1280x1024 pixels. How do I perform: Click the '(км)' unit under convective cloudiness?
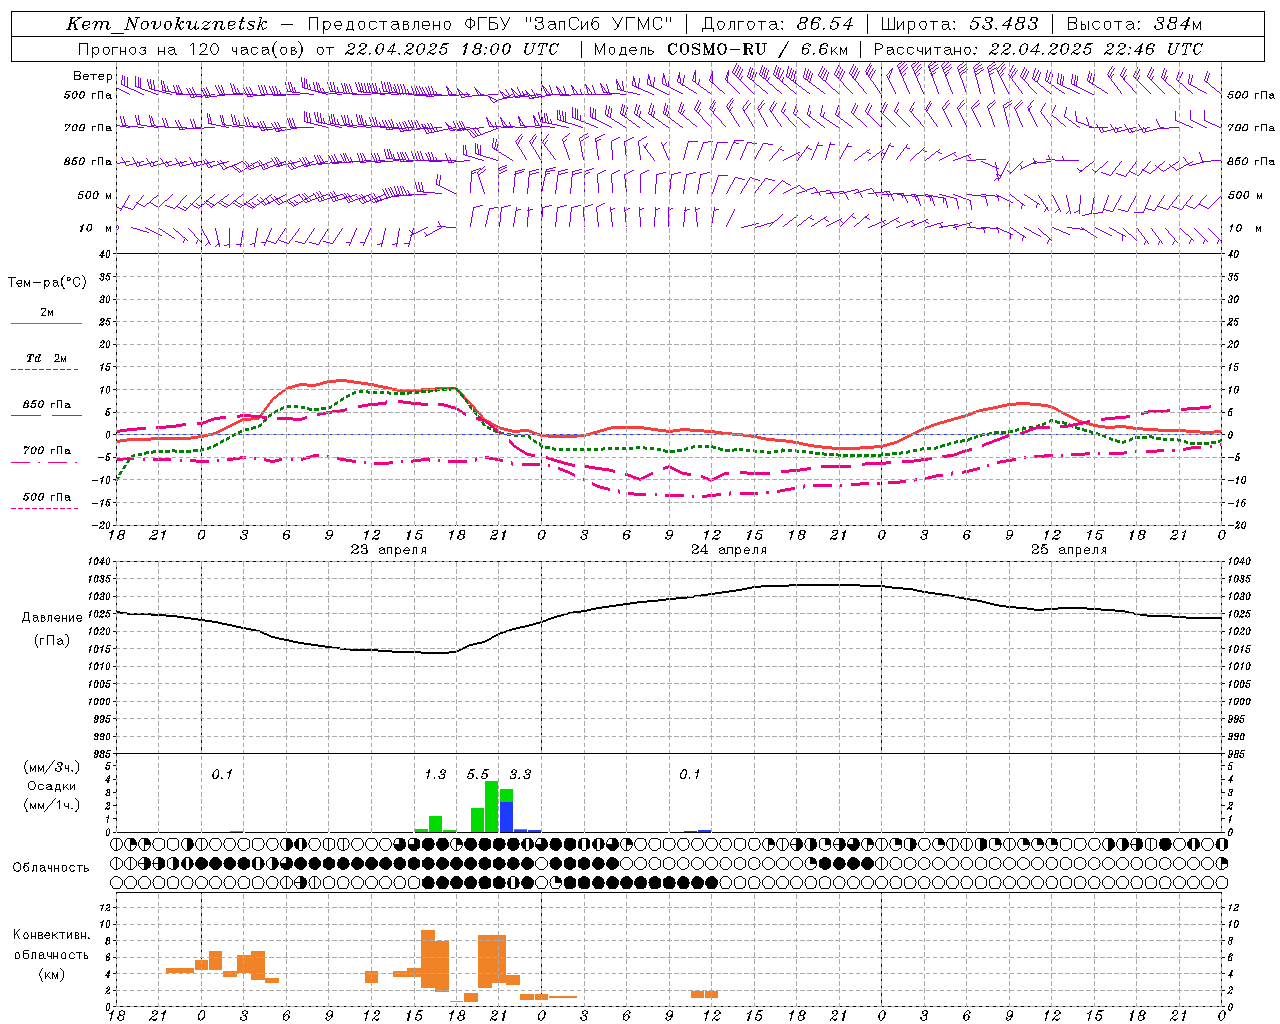(52, 974)
